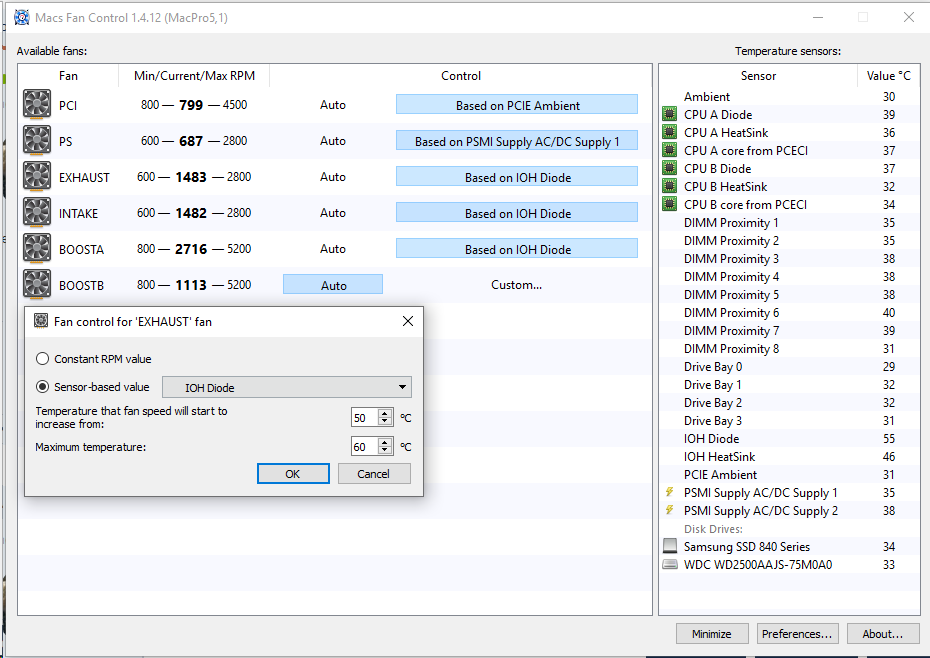Select the DIMM Proximity 6 sensor row
The height and width of the screenshot is (658, 930).
(x=789, y=312)
